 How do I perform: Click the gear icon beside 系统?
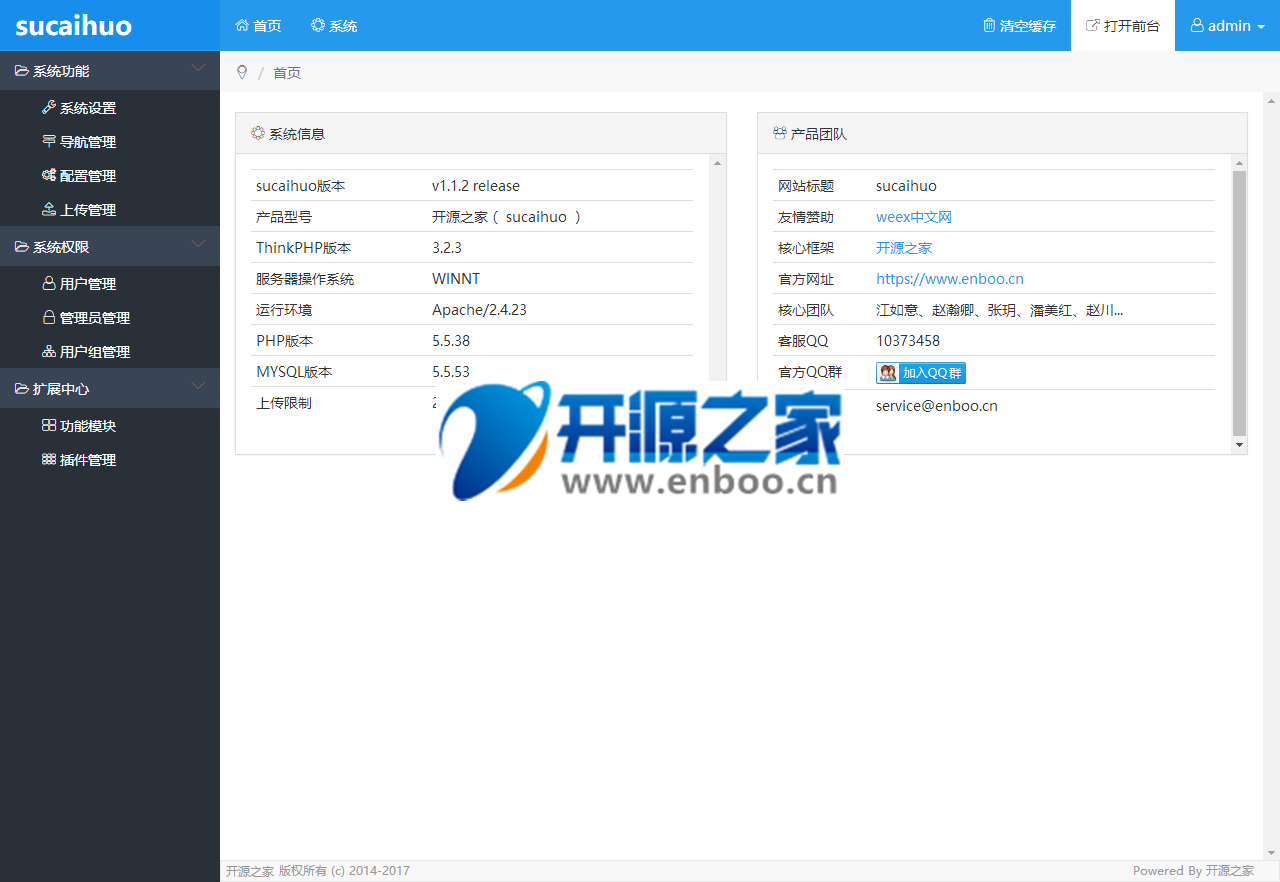(x=318, y=25)
